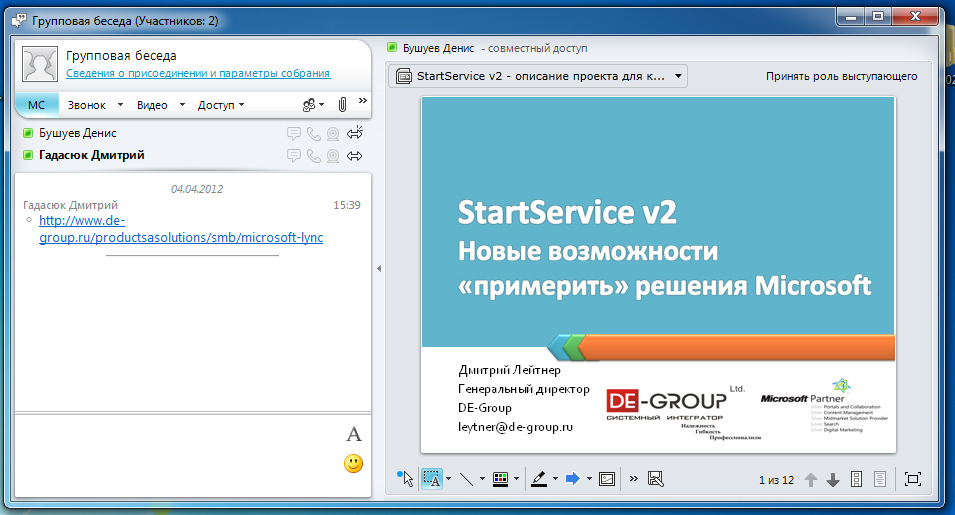Select the laser pointer cursor tool
955x515 pixels.
click(x=406, y=478)
